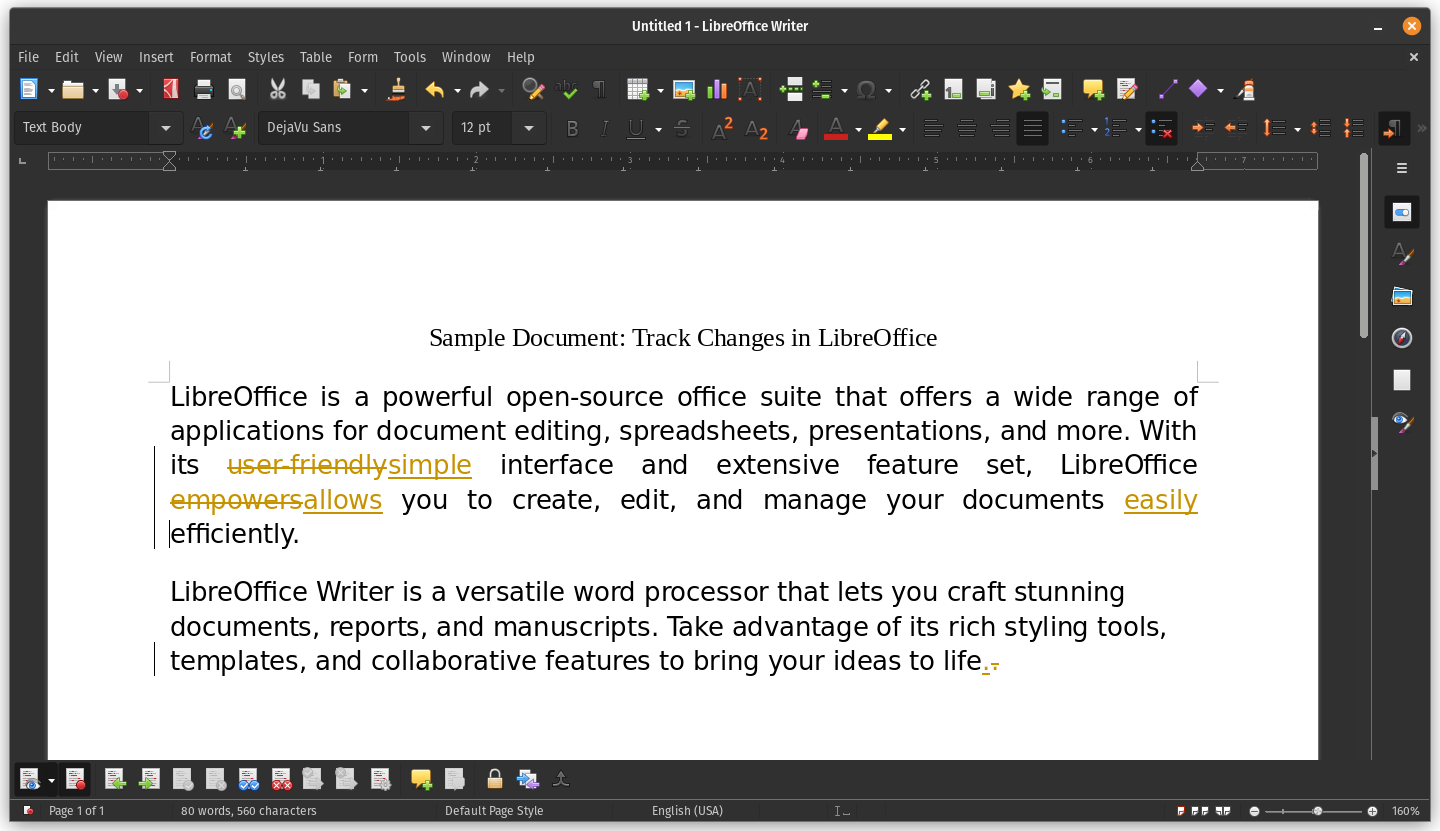Open the Tools menu

pyautogui.click(x=410, y=57)
